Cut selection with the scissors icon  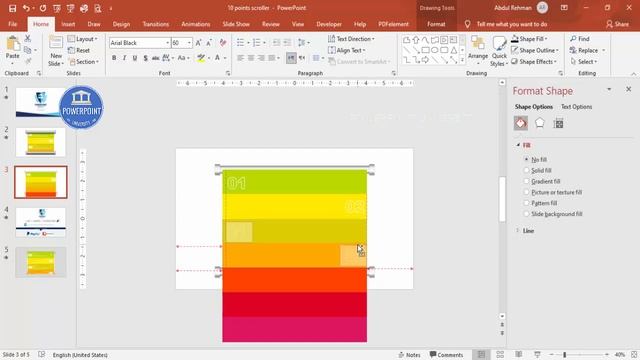[x=28, y=39]
